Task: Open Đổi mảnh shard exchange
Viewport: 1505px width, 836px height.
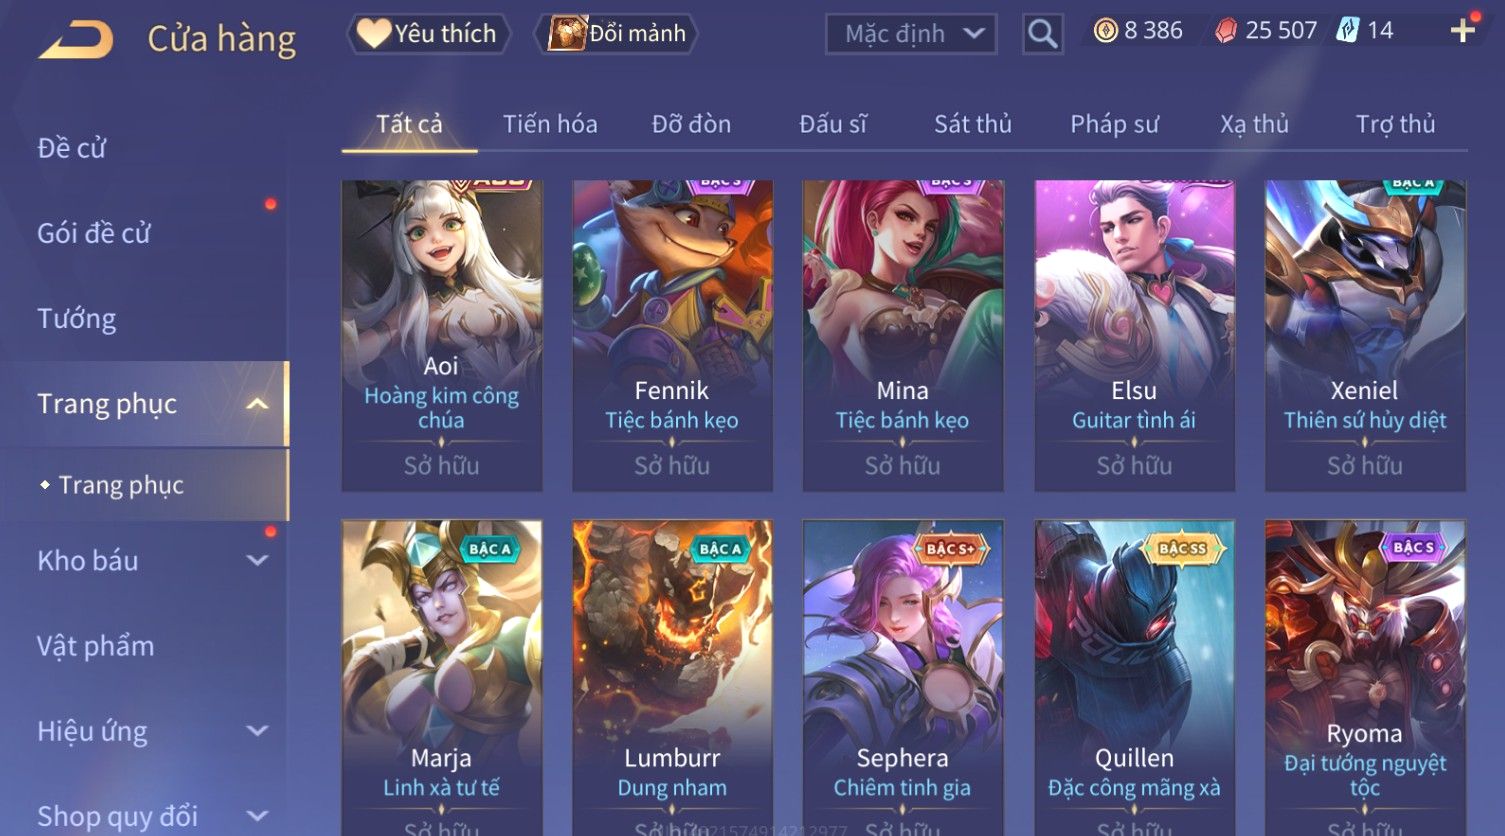Action: click(617, 34)
